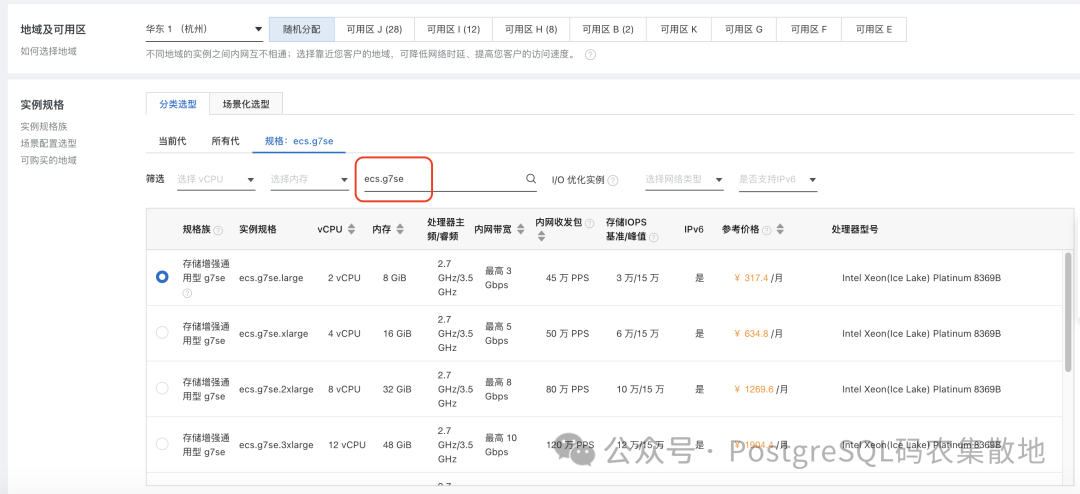The height and width of the screenshot is (494, 1080).
Task: Choose 可用区 H (8)
Action: 531,30
